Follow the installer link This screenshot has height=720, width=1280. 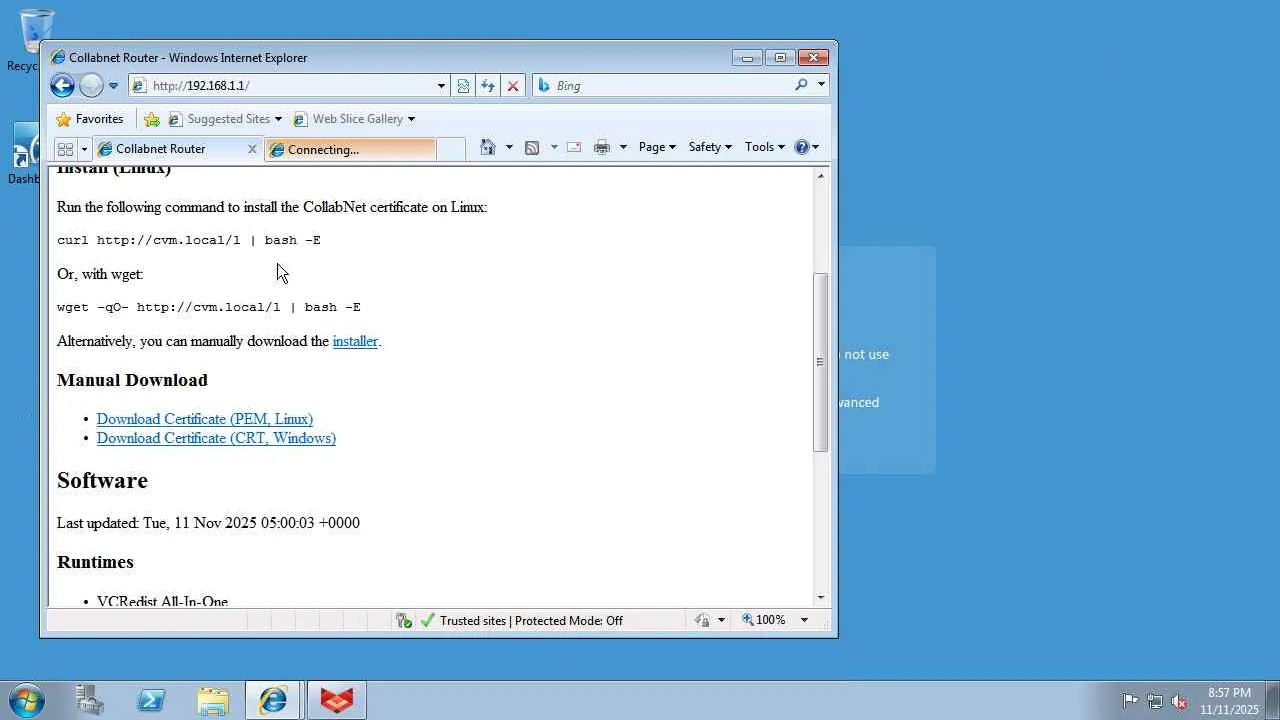(x=355, y=341)
